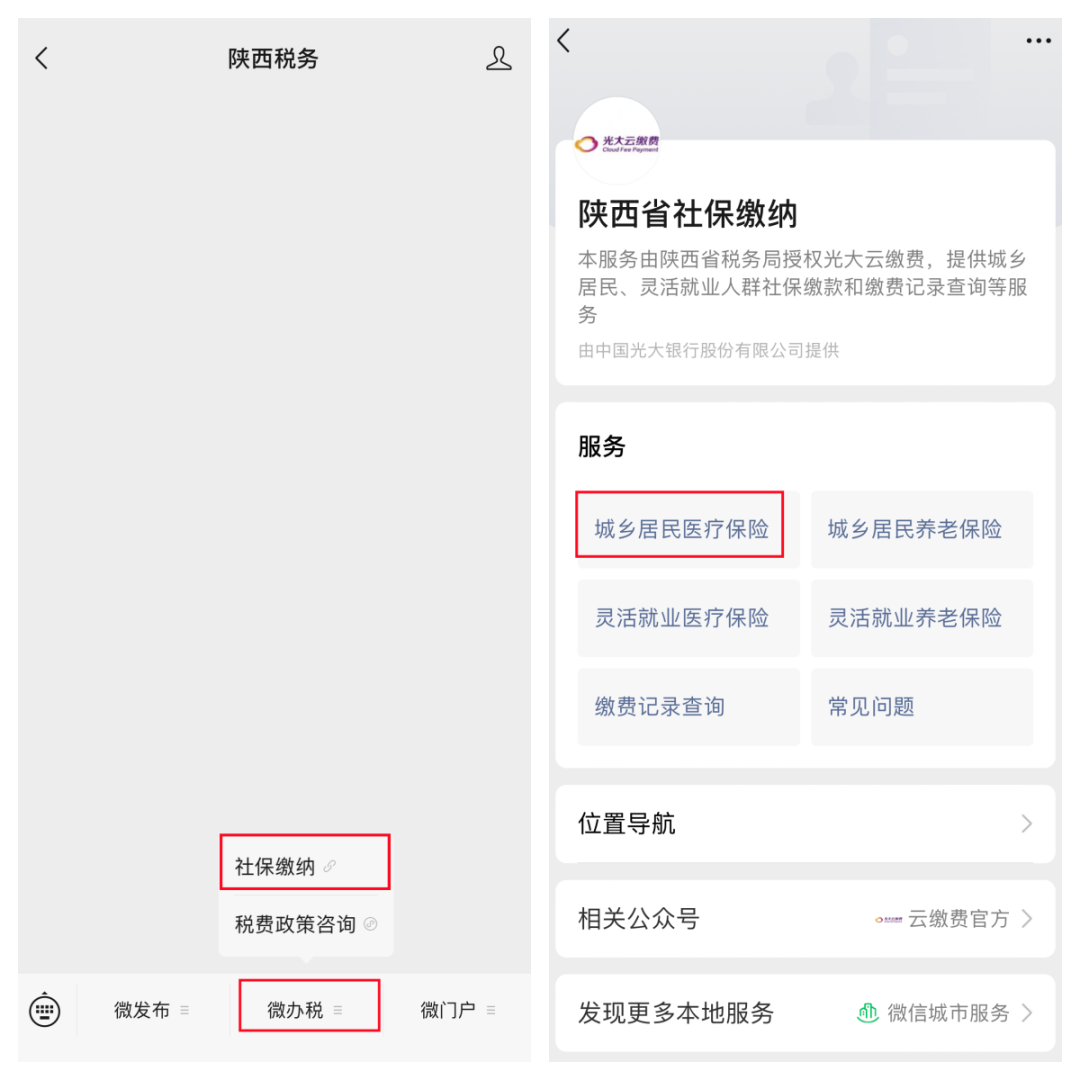Open the 陕西税务 account profile icon
Viewport: 1080px width, 1080px height.
(499, 59)
